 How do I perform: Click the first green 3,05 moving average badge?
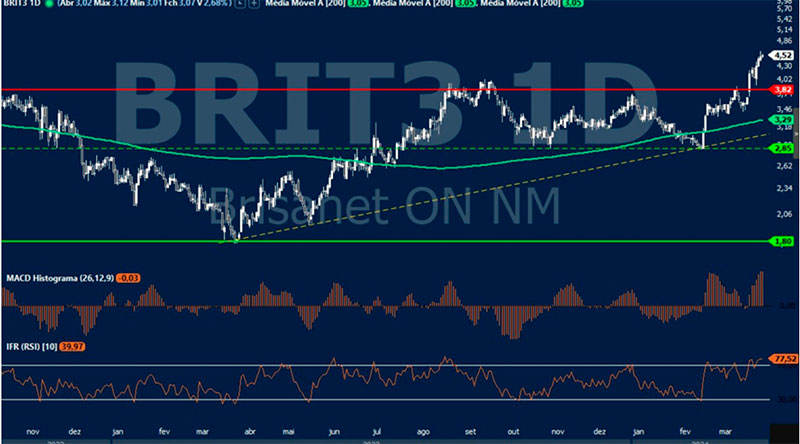tap(358, 4)
